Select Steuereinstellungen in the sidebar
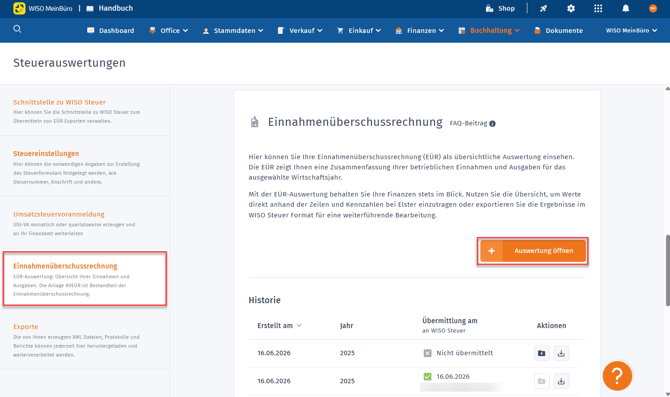Image resolution: width=670 pixels, height=397 pixels. point(85,167)
